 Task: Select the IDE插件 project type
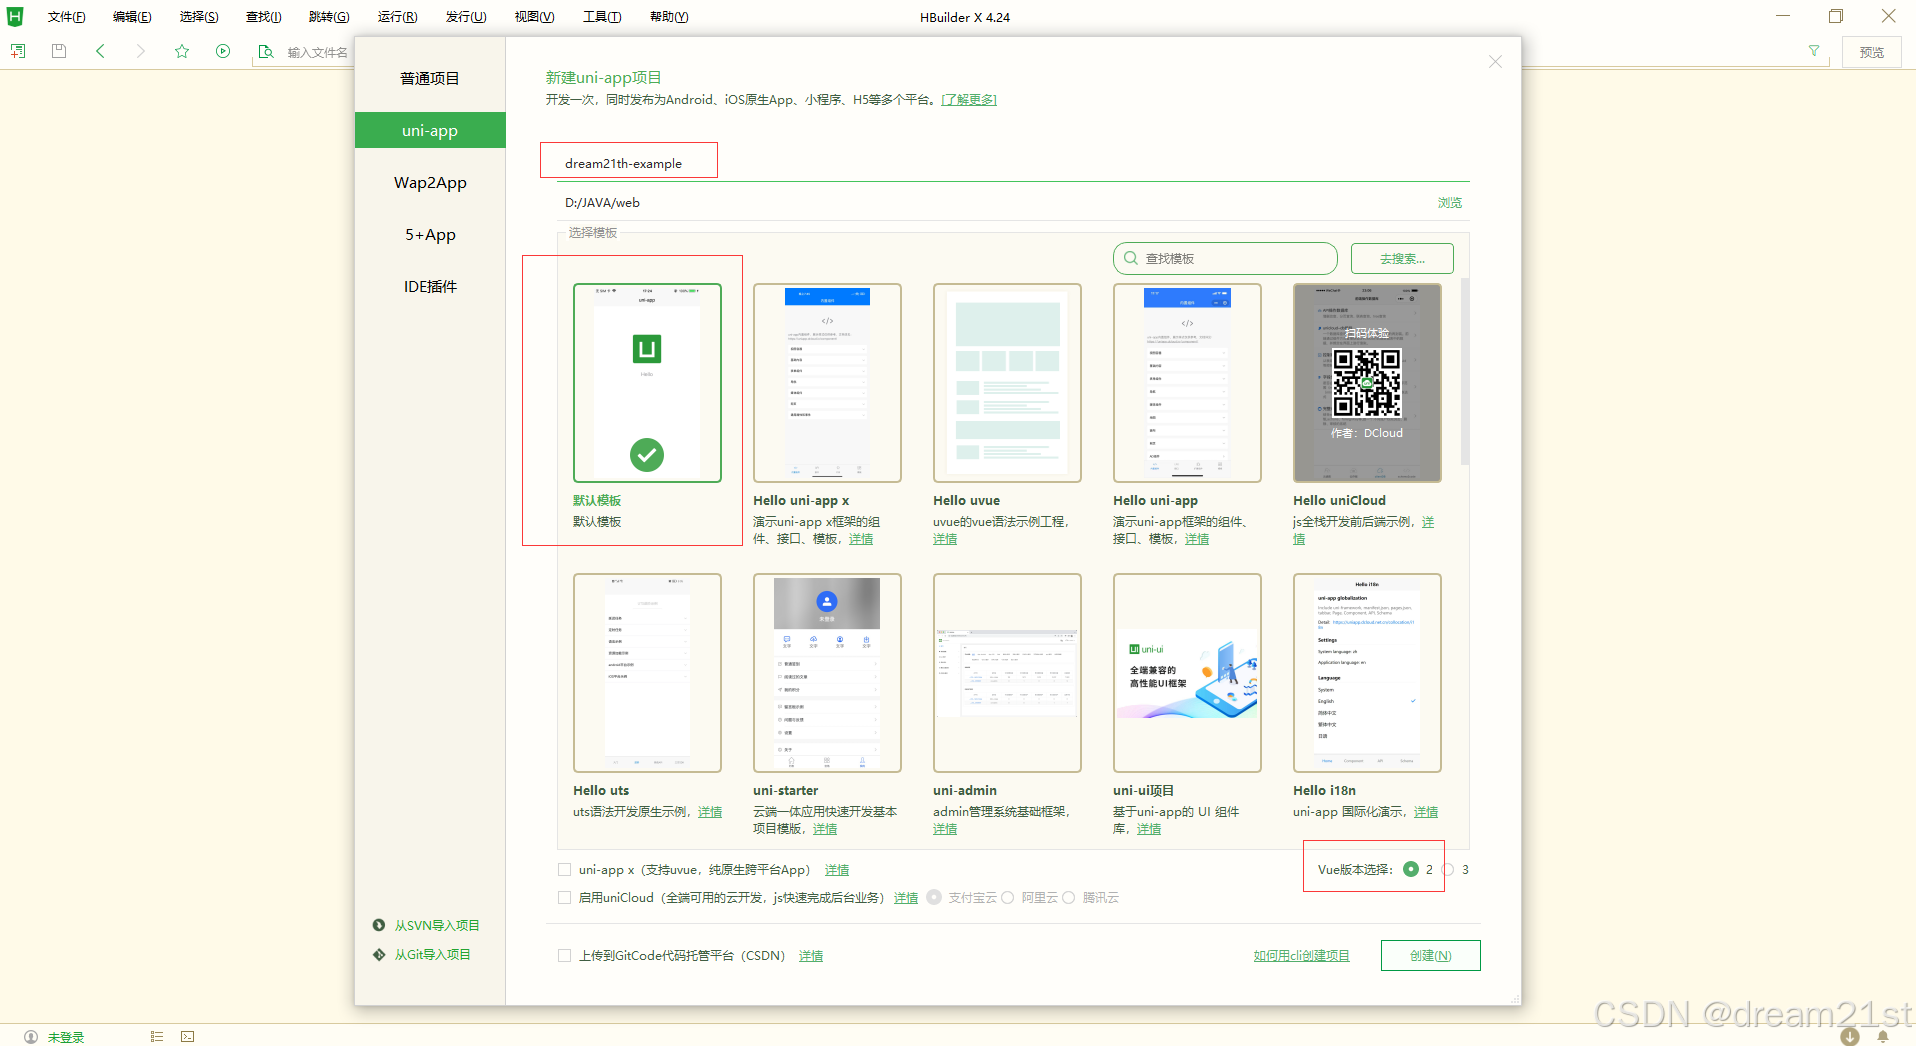(x=430, y=286)
